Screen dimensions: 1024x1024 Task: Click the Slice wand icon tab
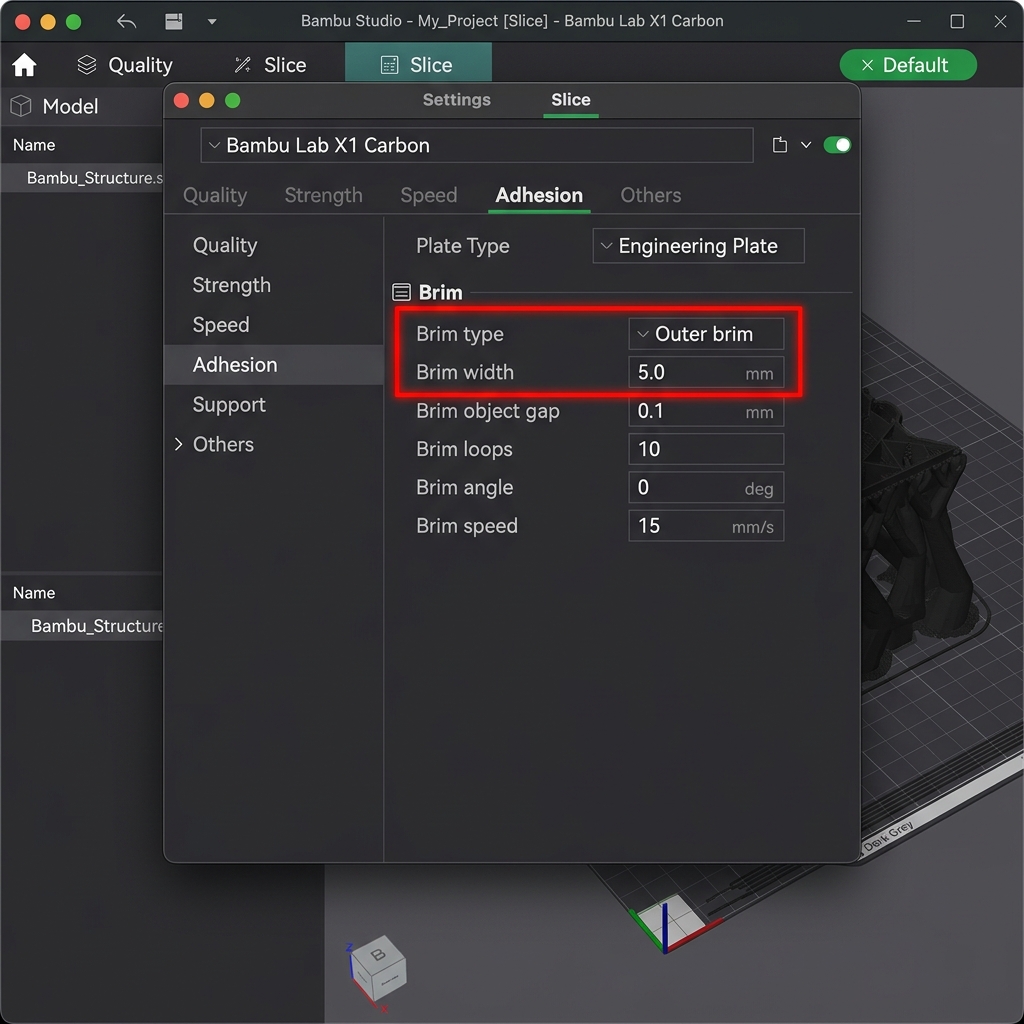270,65
